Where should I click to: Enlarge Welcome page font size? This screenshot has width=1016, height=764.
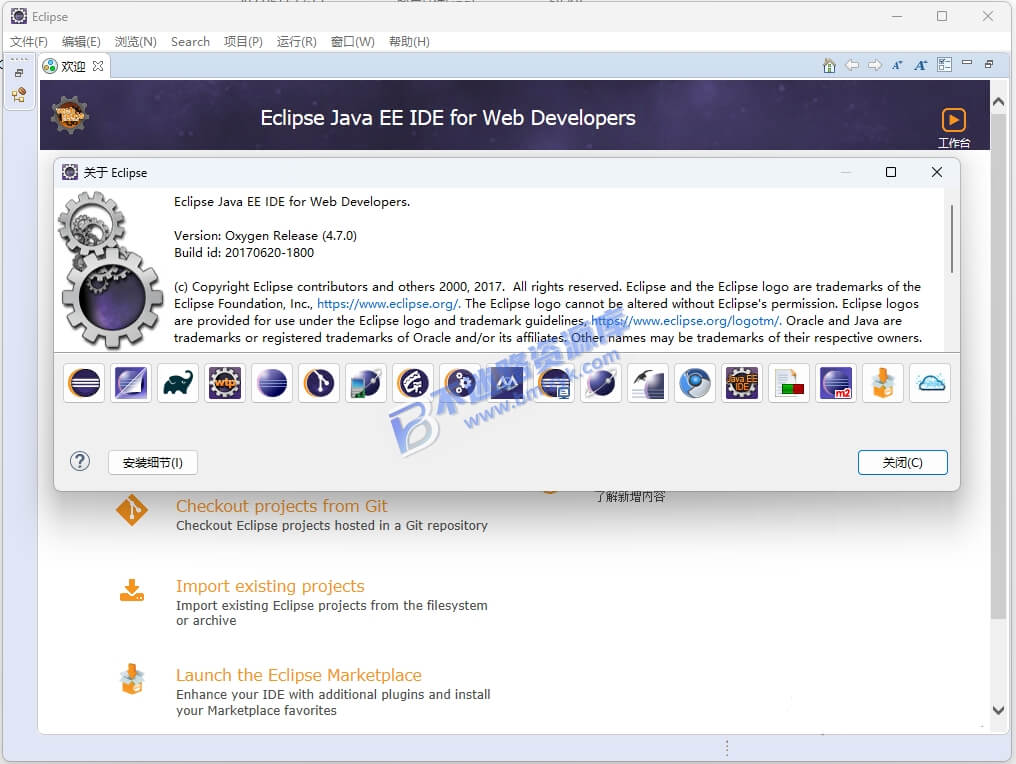tap(921, 65)
